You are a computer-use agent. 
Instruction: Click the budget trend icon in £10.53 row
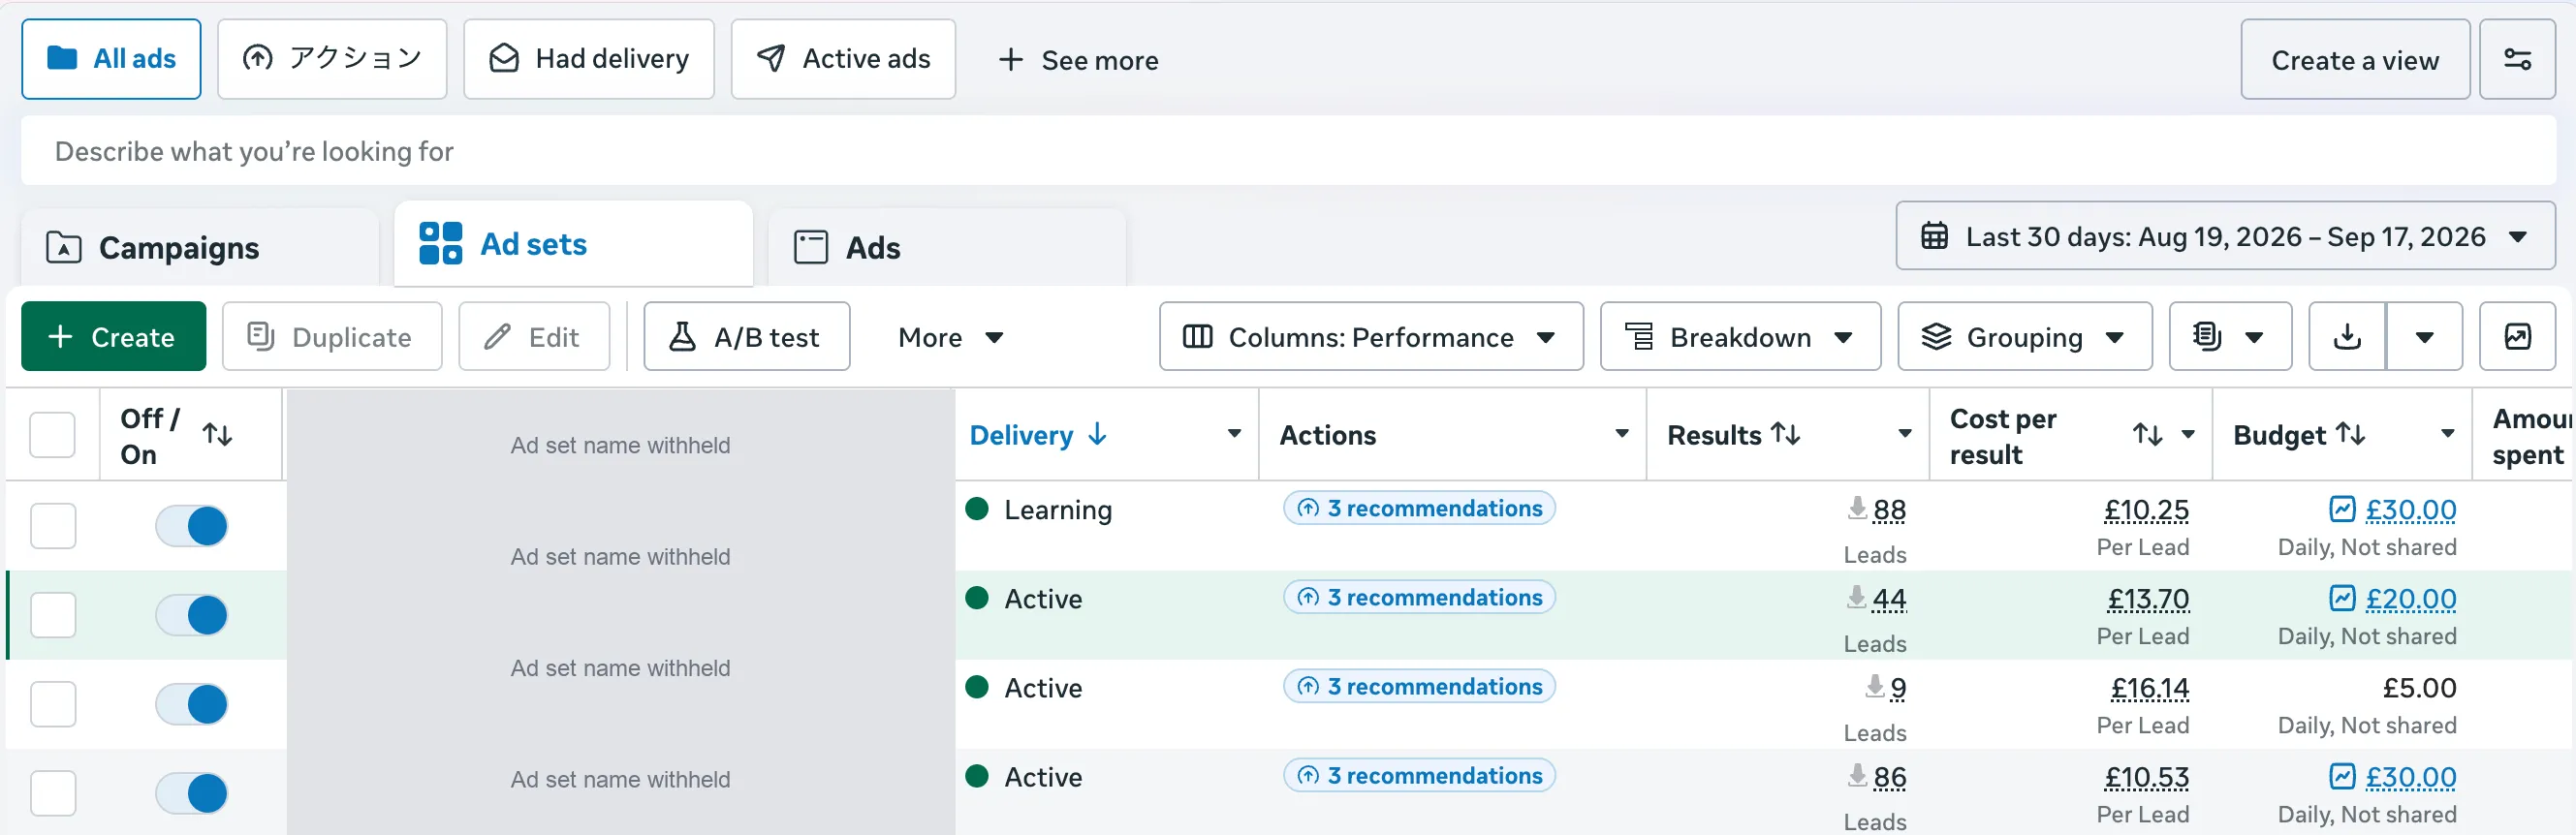[x=2342, y=776]
